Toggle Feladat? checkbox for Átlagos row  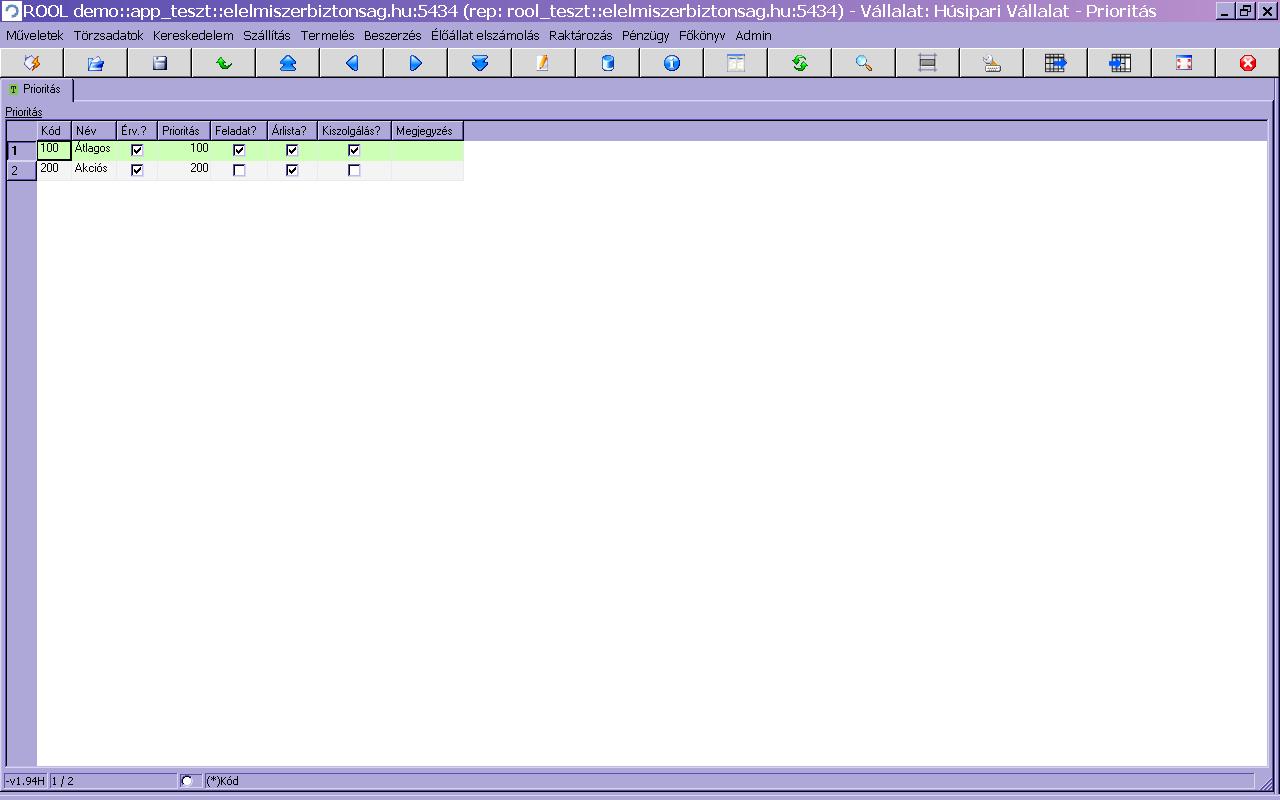[239, 150]
